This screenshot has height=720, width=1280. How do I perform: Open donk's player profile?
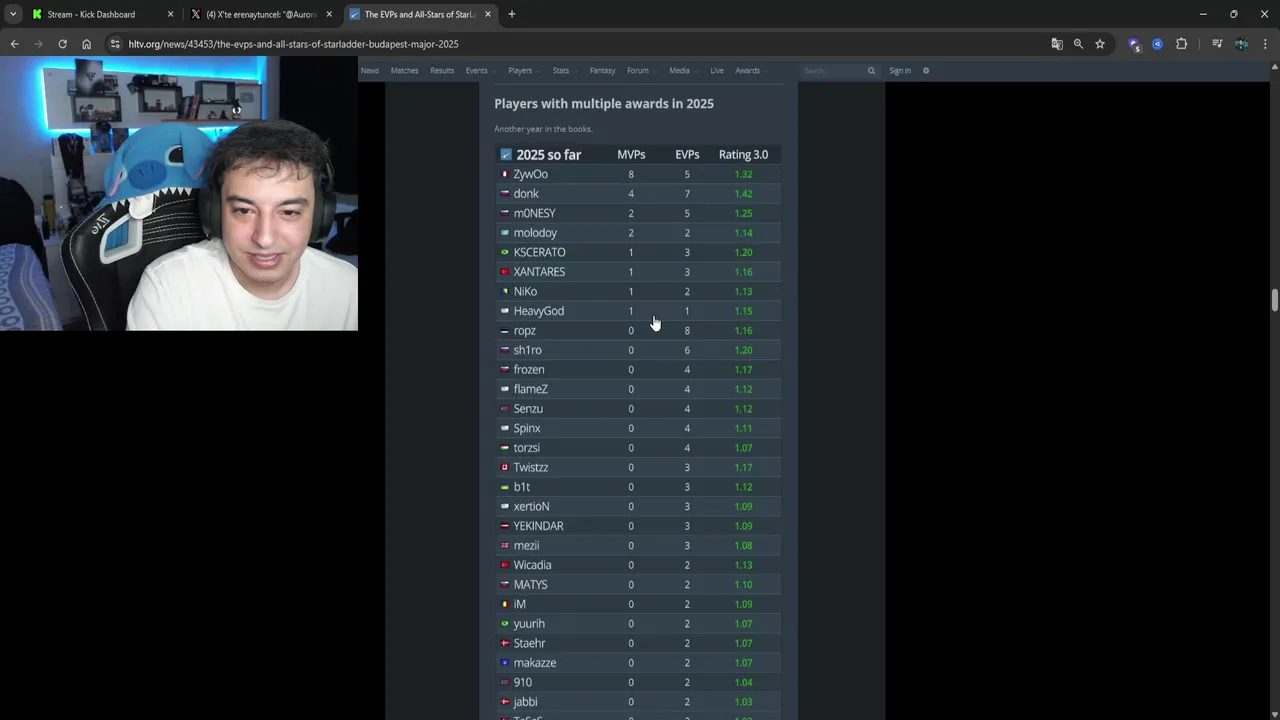(x=526, y=194)
